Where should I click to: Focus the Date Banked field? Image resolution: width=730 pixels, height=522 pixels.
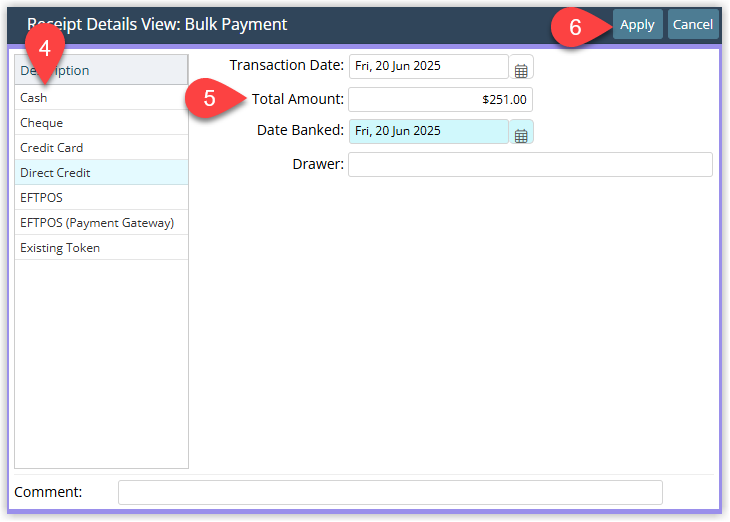[429, 131]
